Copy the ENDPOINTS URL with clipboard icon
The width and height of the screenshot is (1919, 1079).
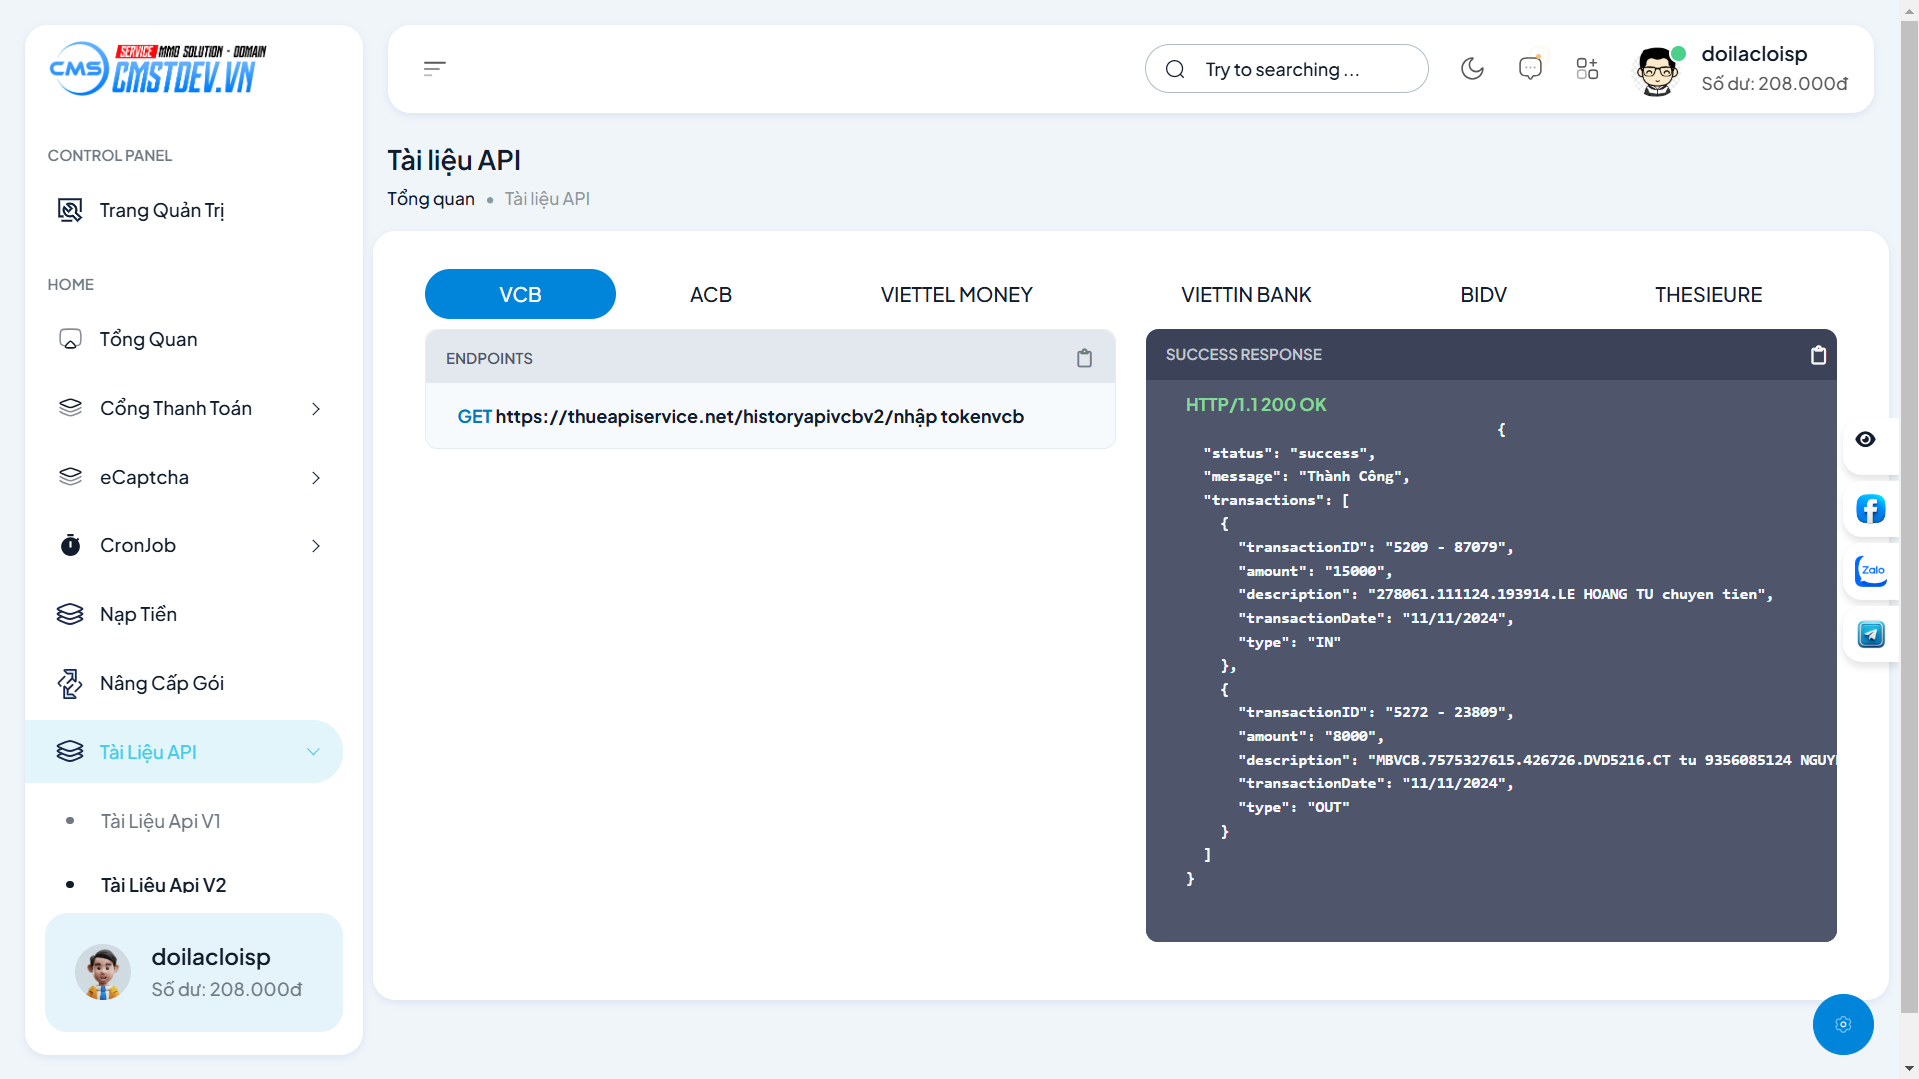[1084, 358]
